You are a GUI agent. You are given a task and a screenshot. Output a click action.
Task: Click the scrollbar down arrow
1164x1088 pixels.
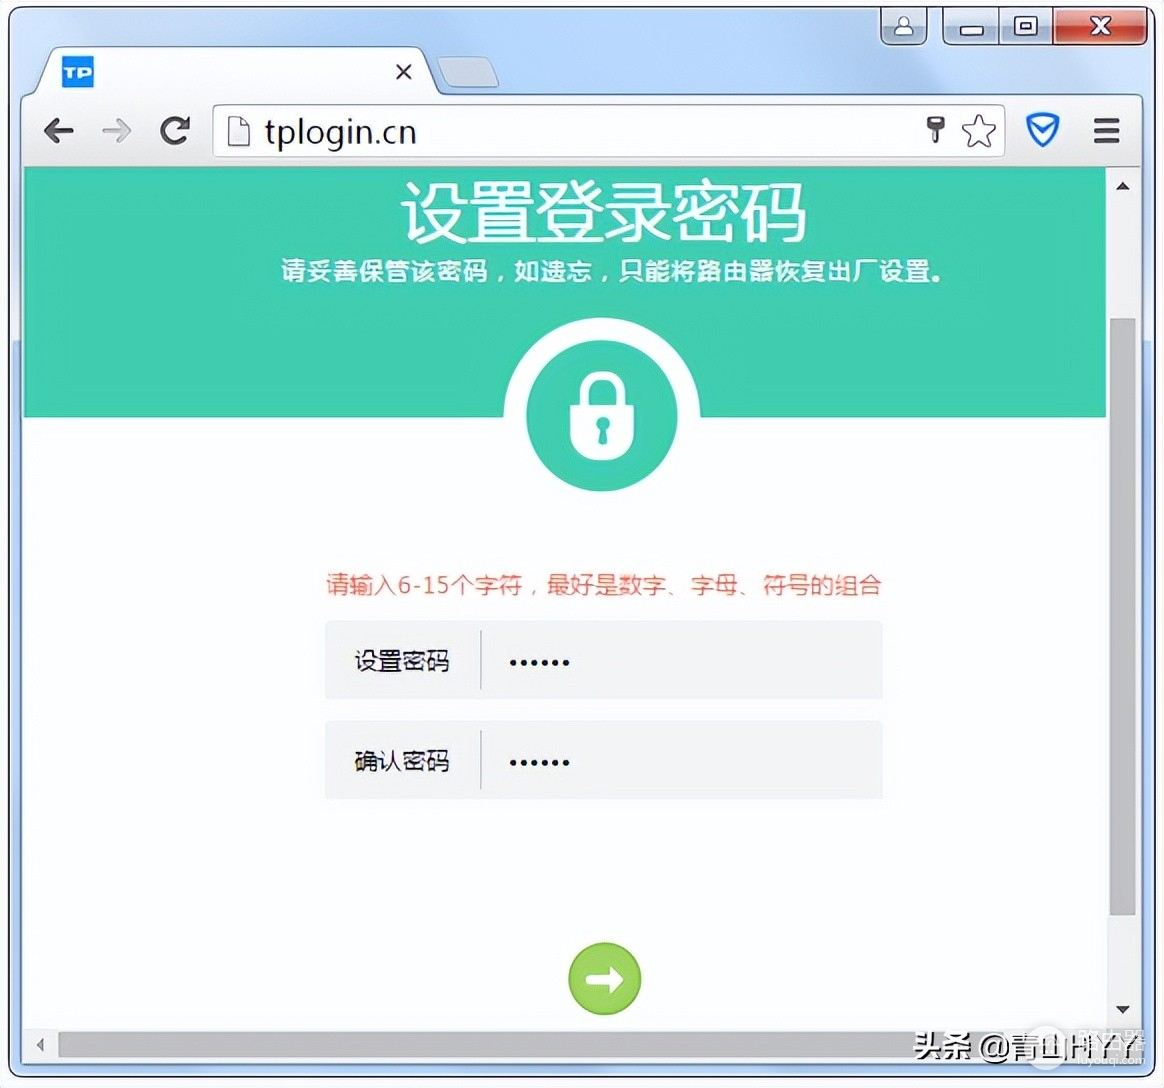[1124, 1009]
